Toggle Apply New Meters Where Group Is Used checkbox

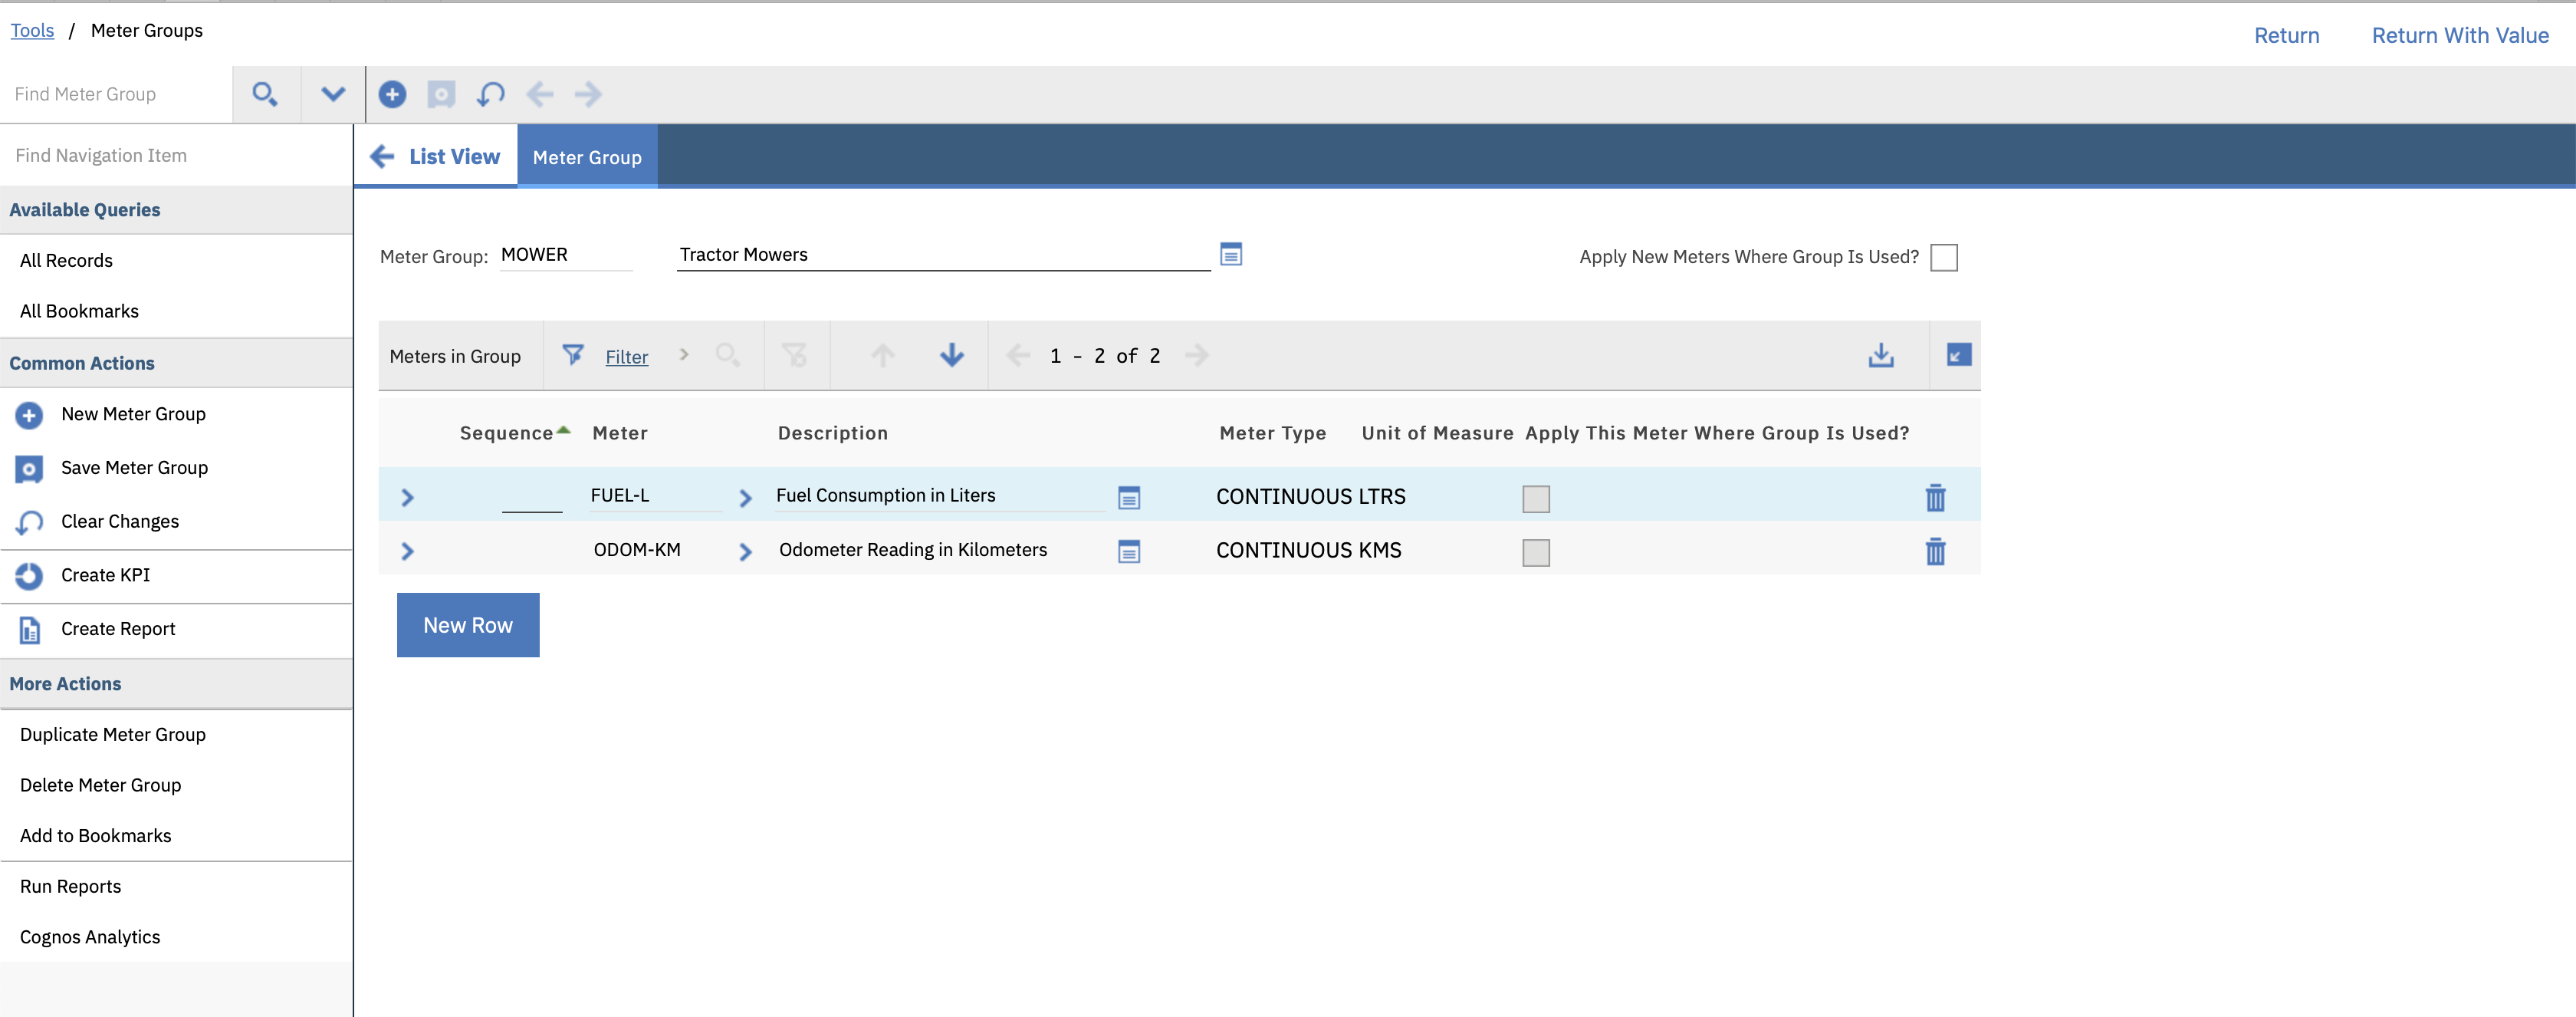coord(1944,257)
